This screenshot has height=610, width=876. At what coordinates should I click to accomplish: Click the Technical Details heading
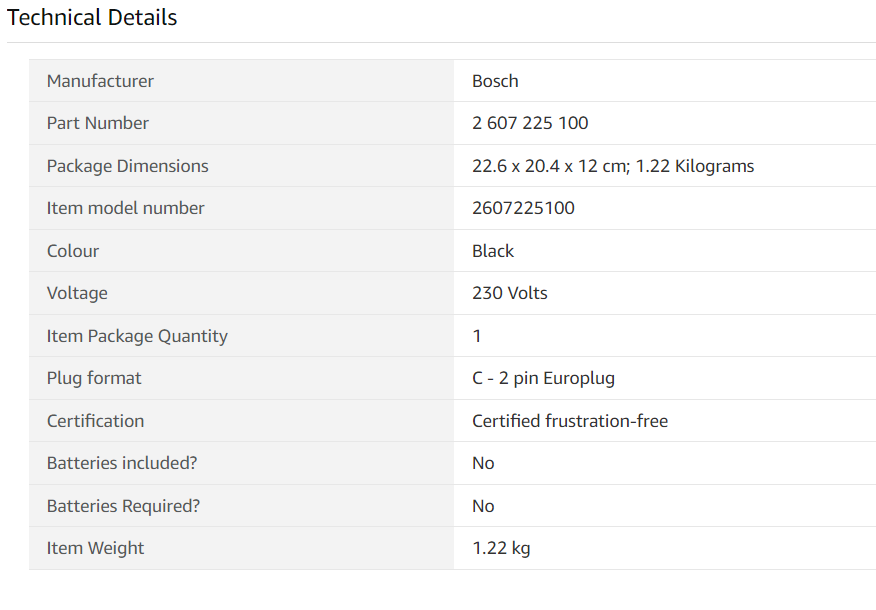pos(92,17)
